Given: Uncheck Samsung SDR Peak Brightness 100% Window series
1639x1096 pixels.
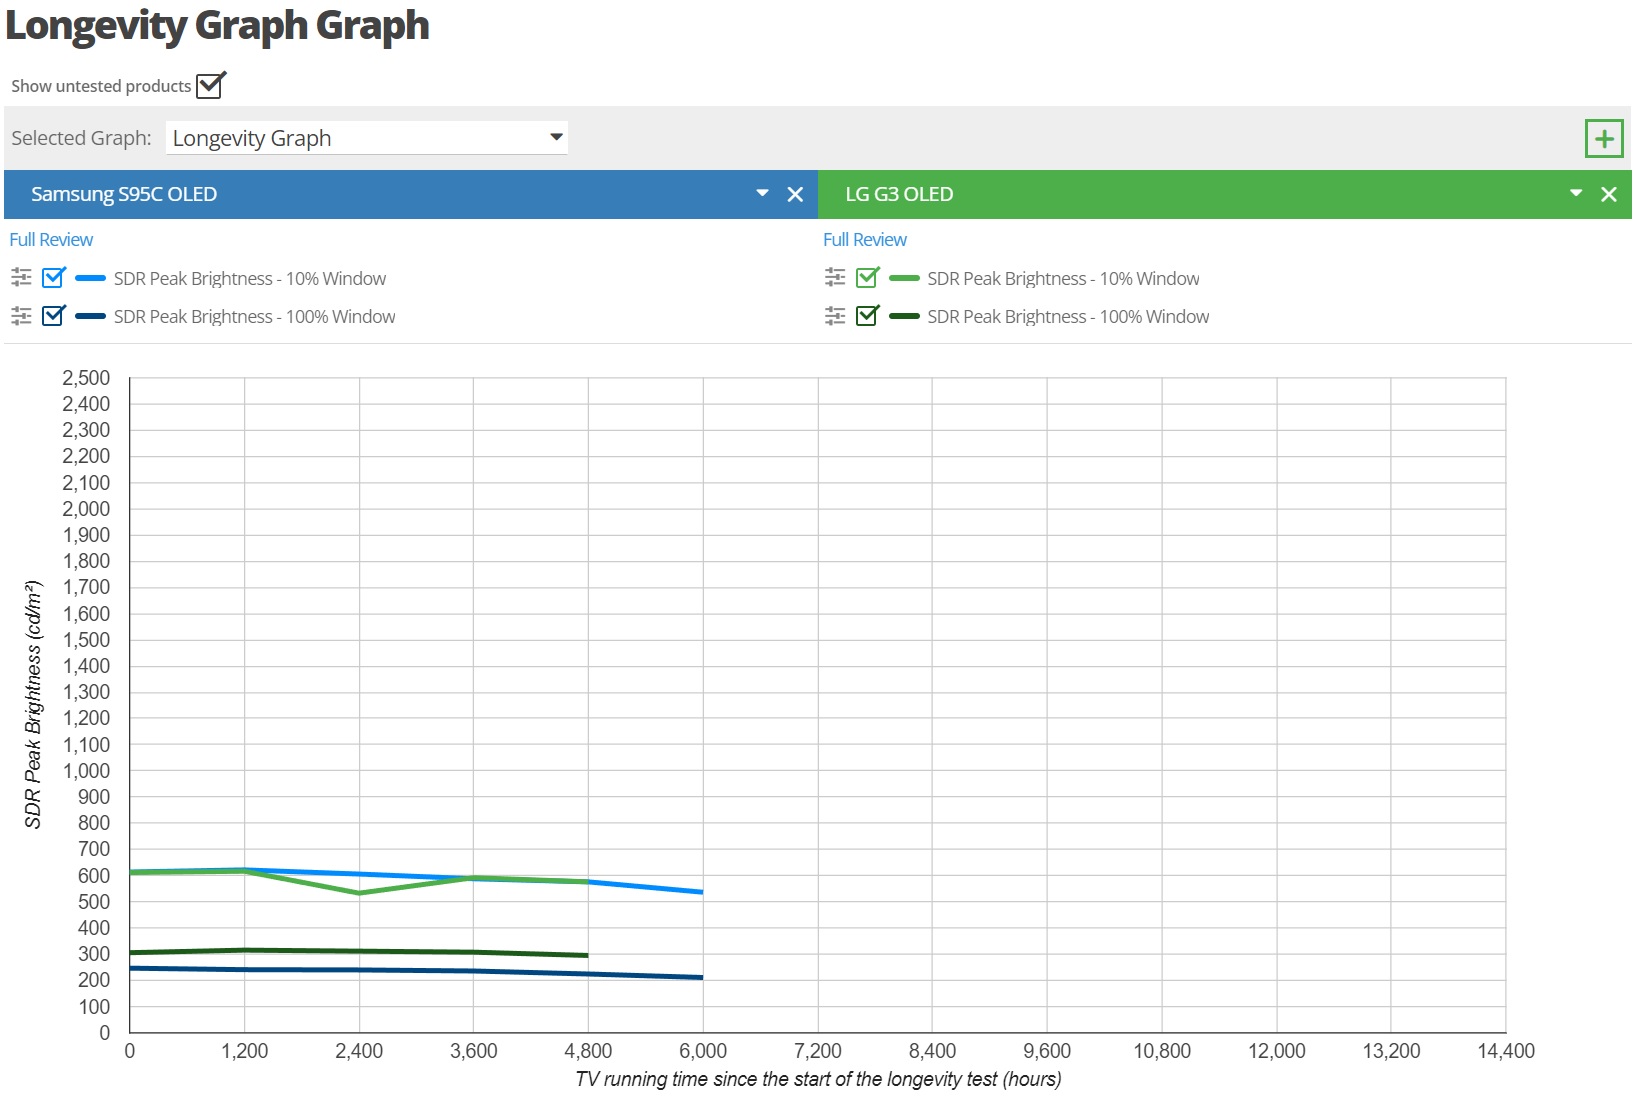Looking at the screenshot, I should [x=54, y=315].
